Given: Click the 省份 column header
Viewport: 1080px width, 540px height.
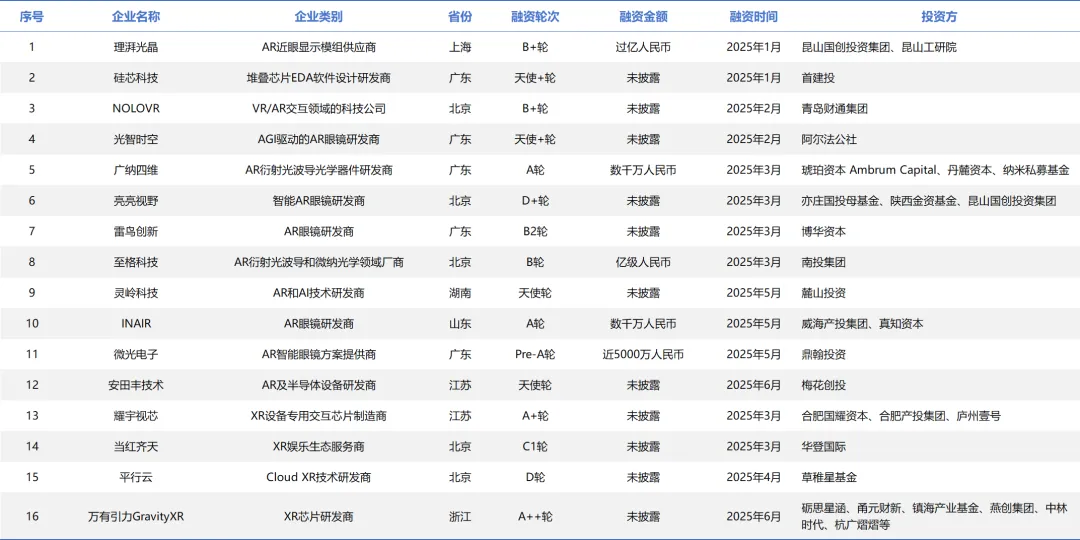Looking at the screenshot, I should 460,17.
